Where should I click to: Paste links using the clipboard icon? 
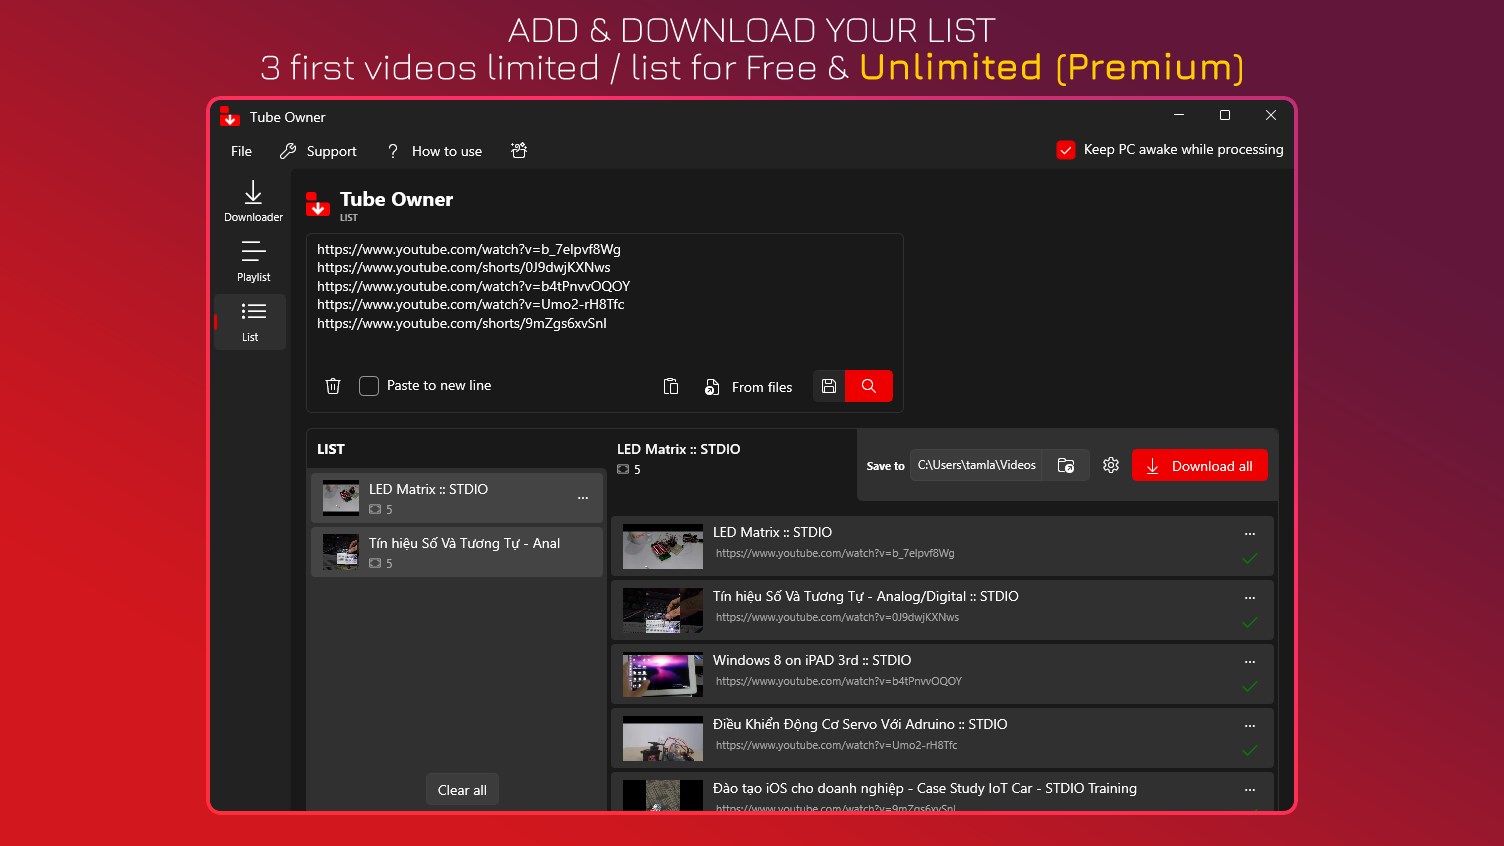point(671,386)
